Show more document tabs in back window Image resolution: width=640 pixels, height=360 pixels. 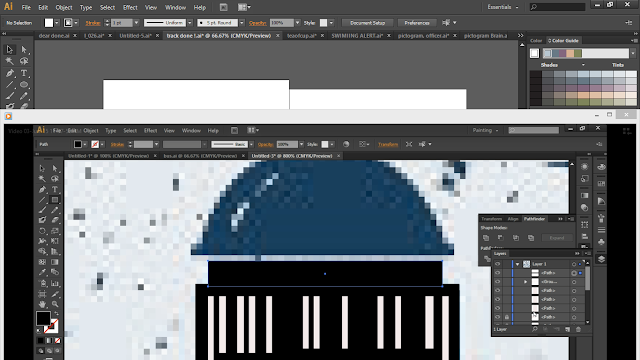click(520, 36)
